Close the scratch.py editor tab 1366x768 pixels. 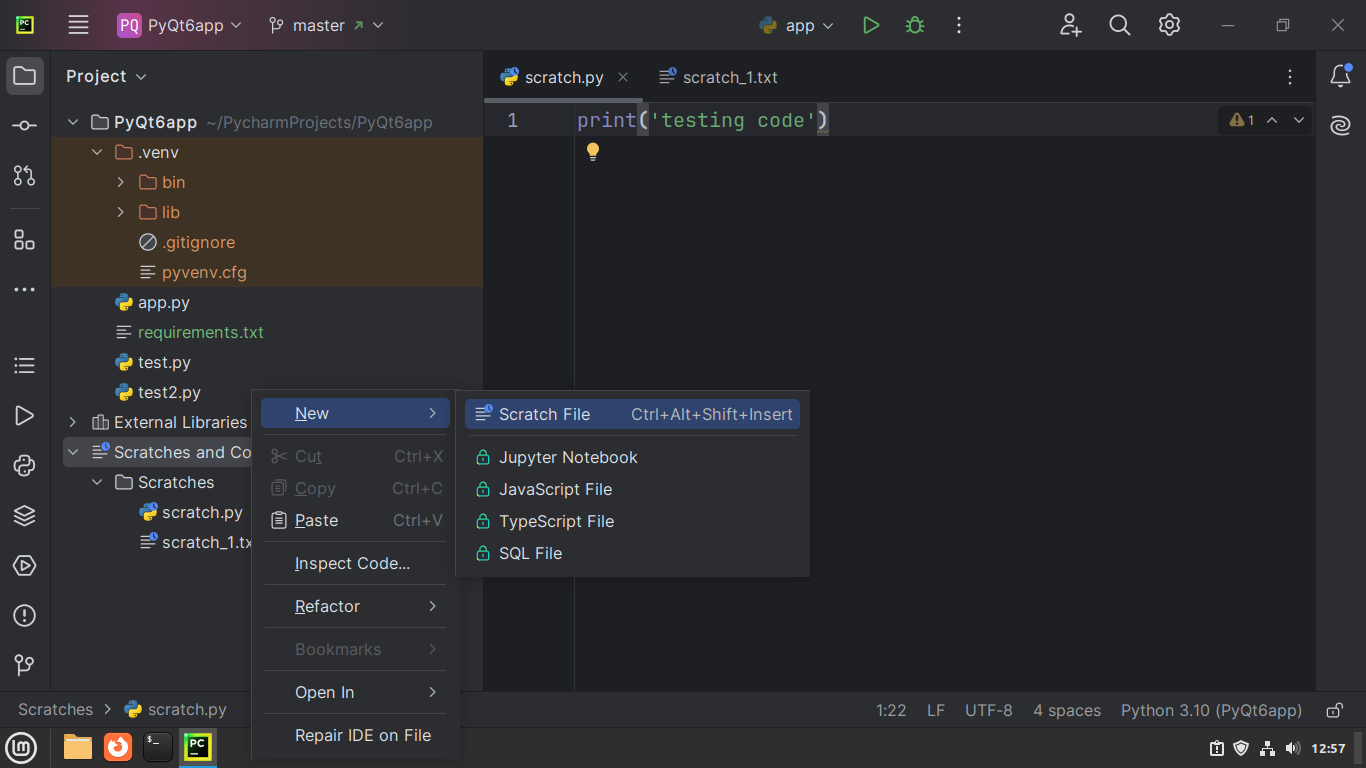click(624, 77)
